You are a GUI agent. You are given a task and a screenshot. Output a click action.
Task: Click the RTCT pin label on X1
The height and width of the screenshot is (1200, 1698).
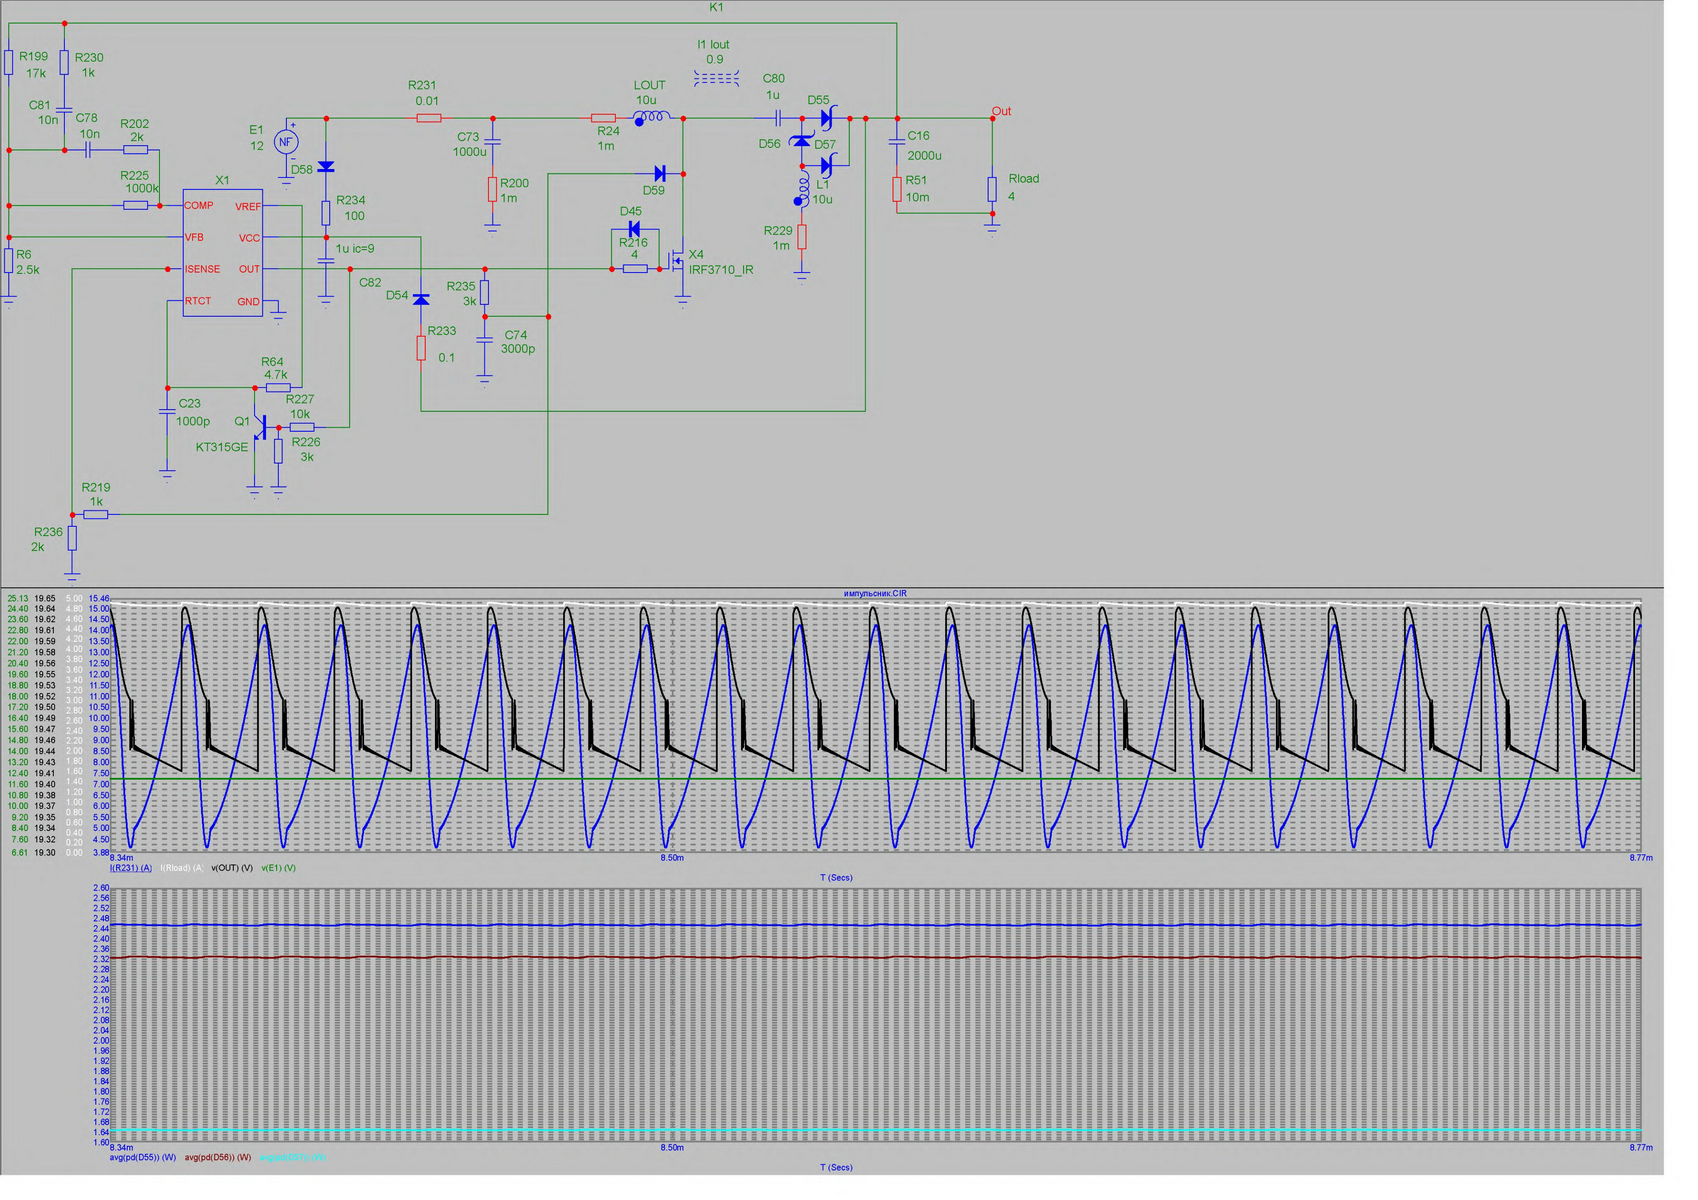(198, 301)
